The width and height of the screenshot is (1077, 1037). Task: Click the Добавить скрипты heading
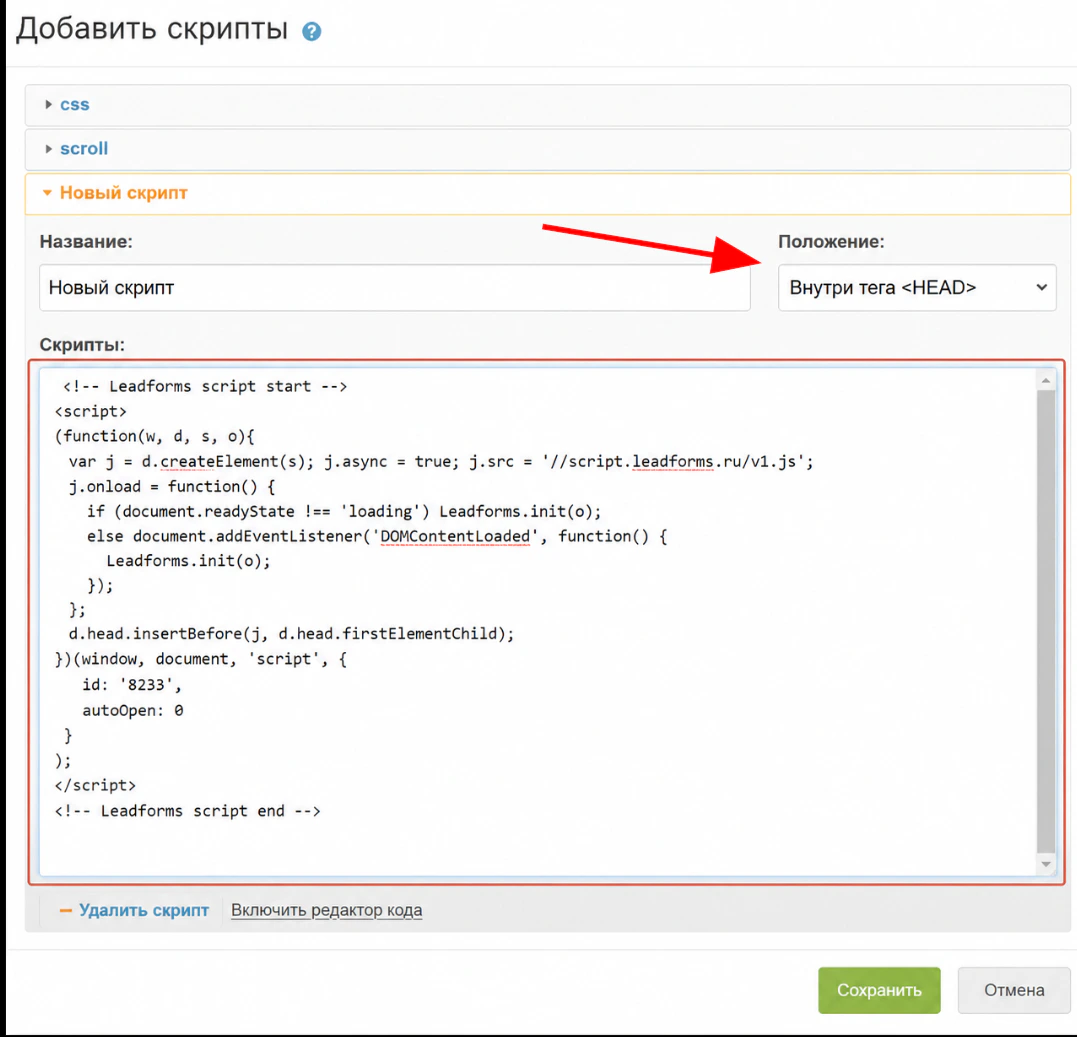(x=152, y=29)
